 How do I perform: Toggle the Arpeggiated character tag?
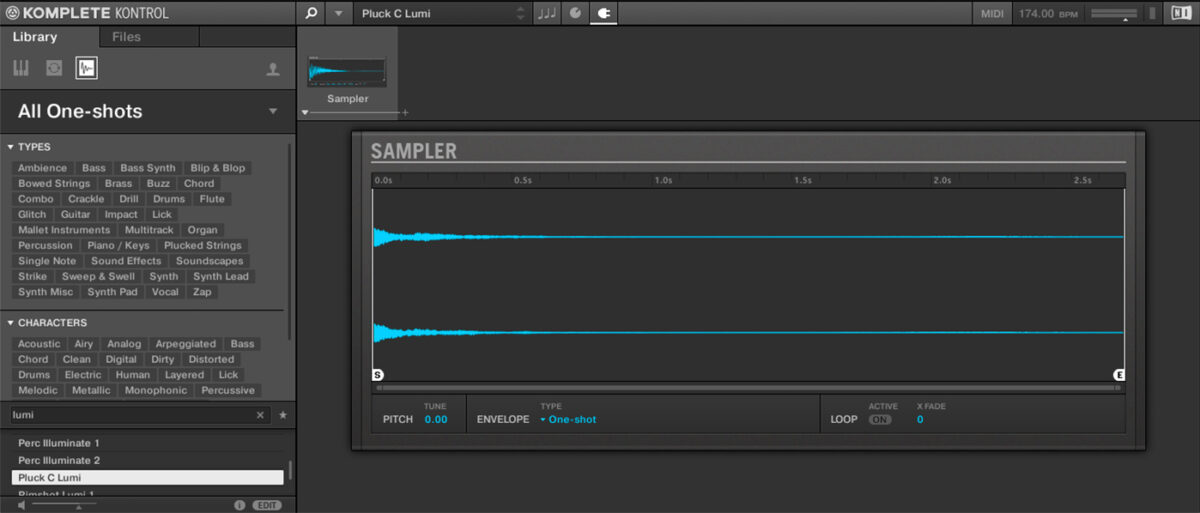[185, 344]
